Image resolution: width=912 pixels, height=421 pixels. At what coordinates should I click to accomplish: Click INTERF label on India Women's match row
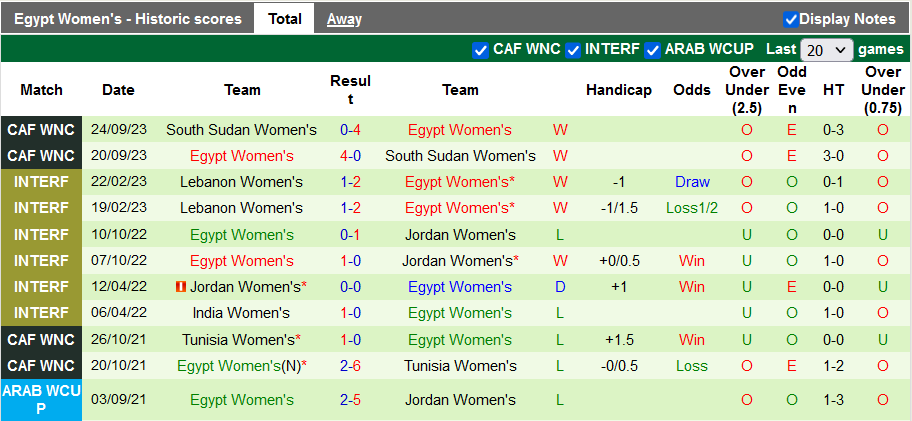pos(41,313)
